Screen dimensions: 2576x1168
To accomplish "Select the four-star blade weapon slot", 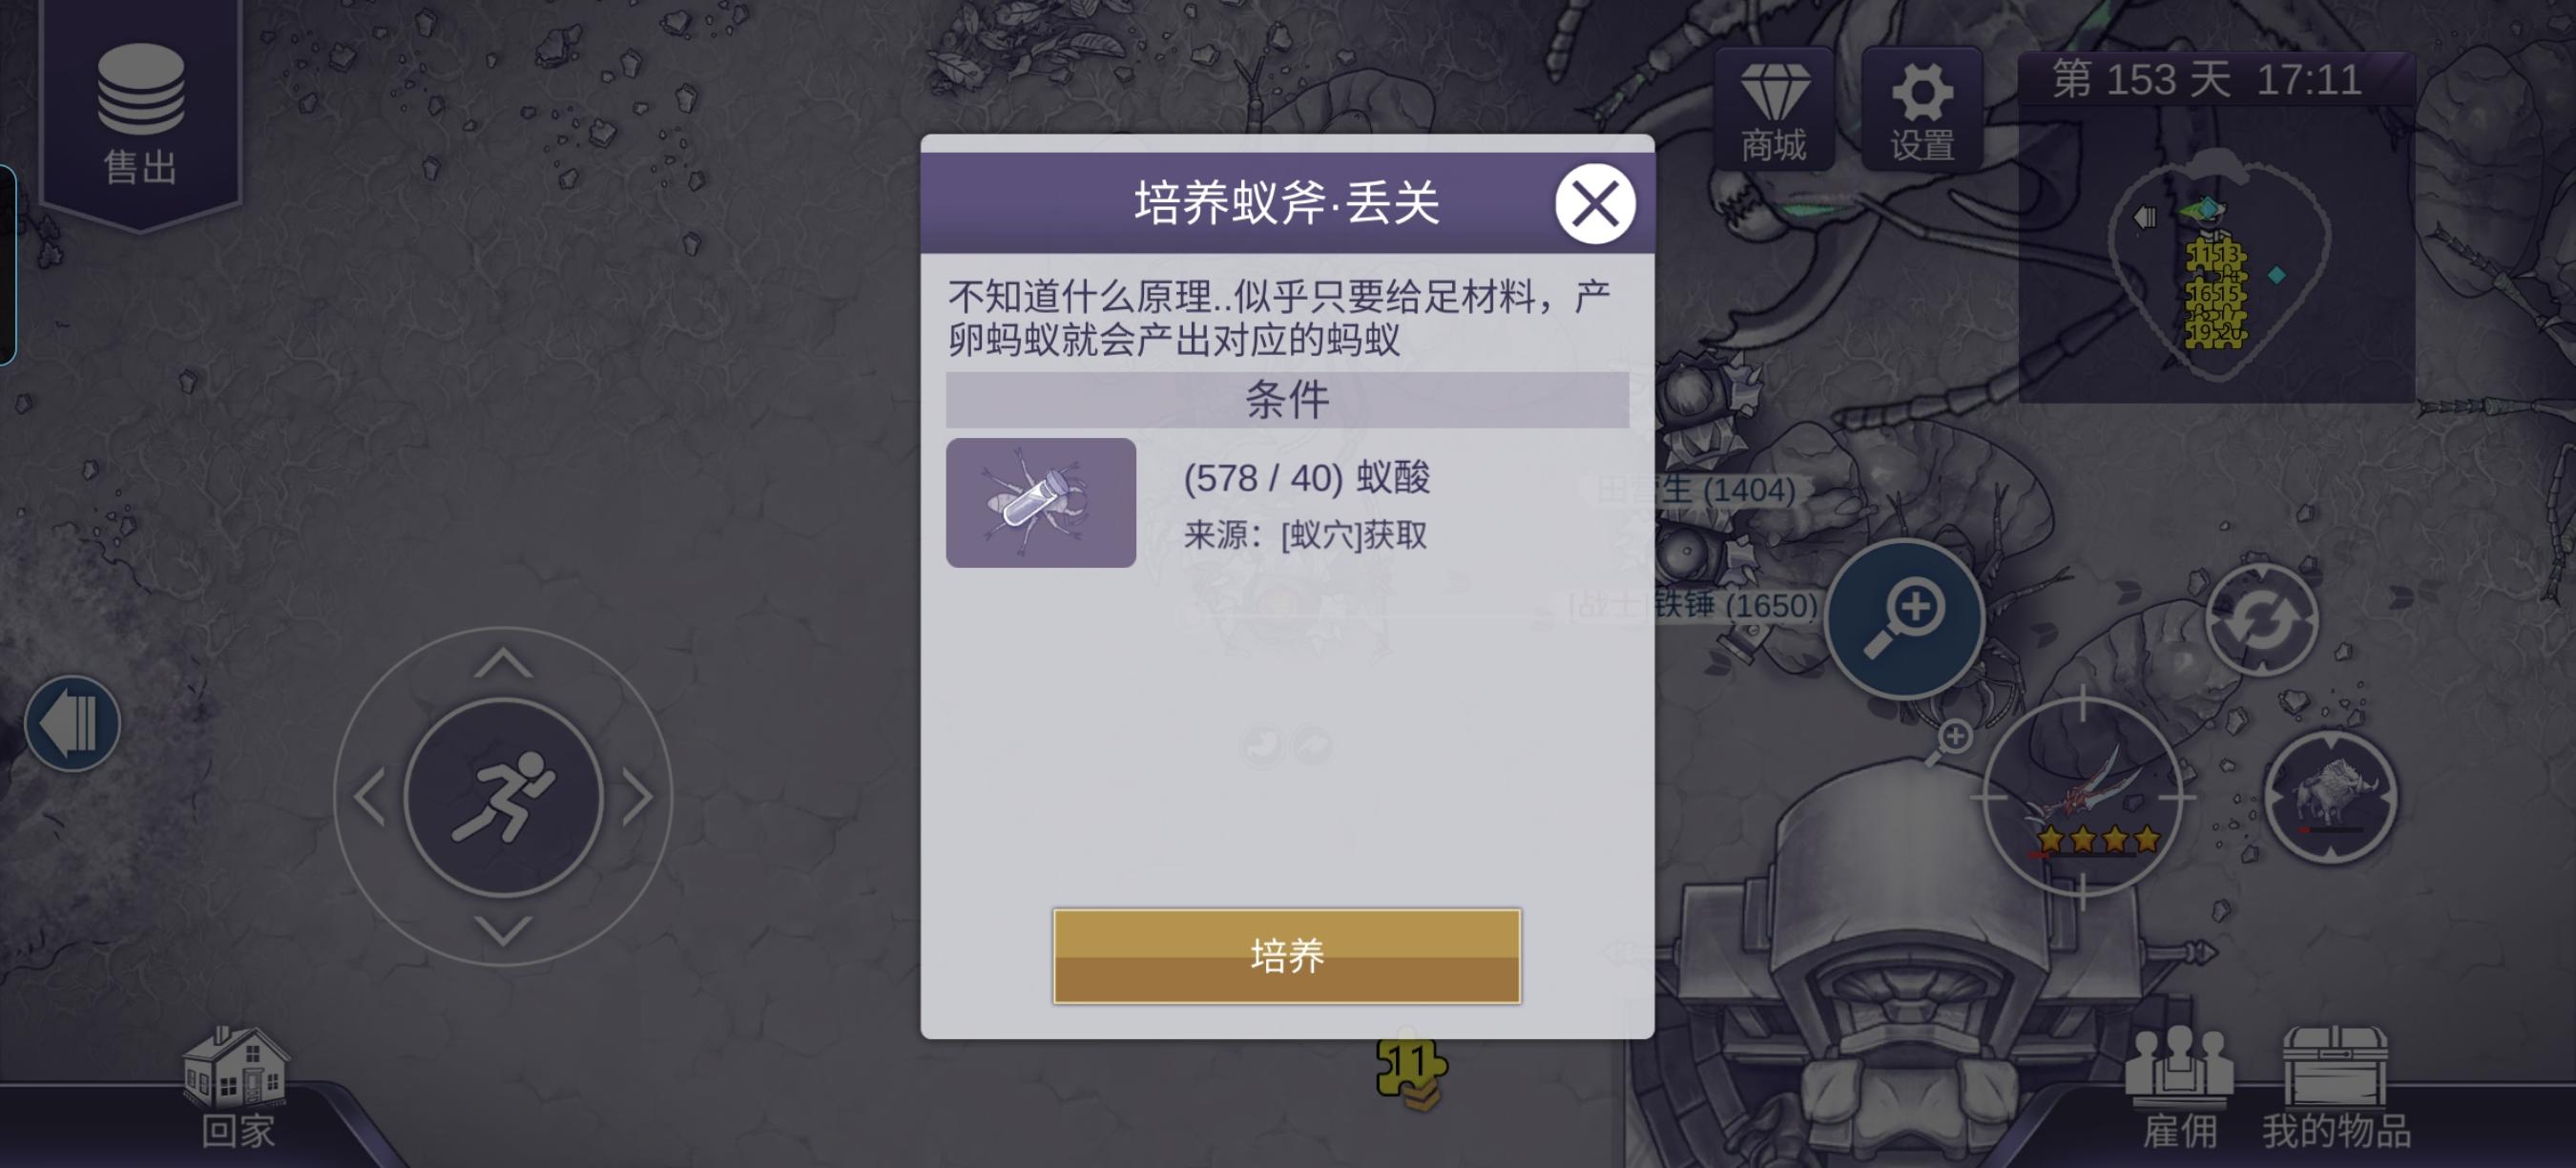I will point(2083,797).
